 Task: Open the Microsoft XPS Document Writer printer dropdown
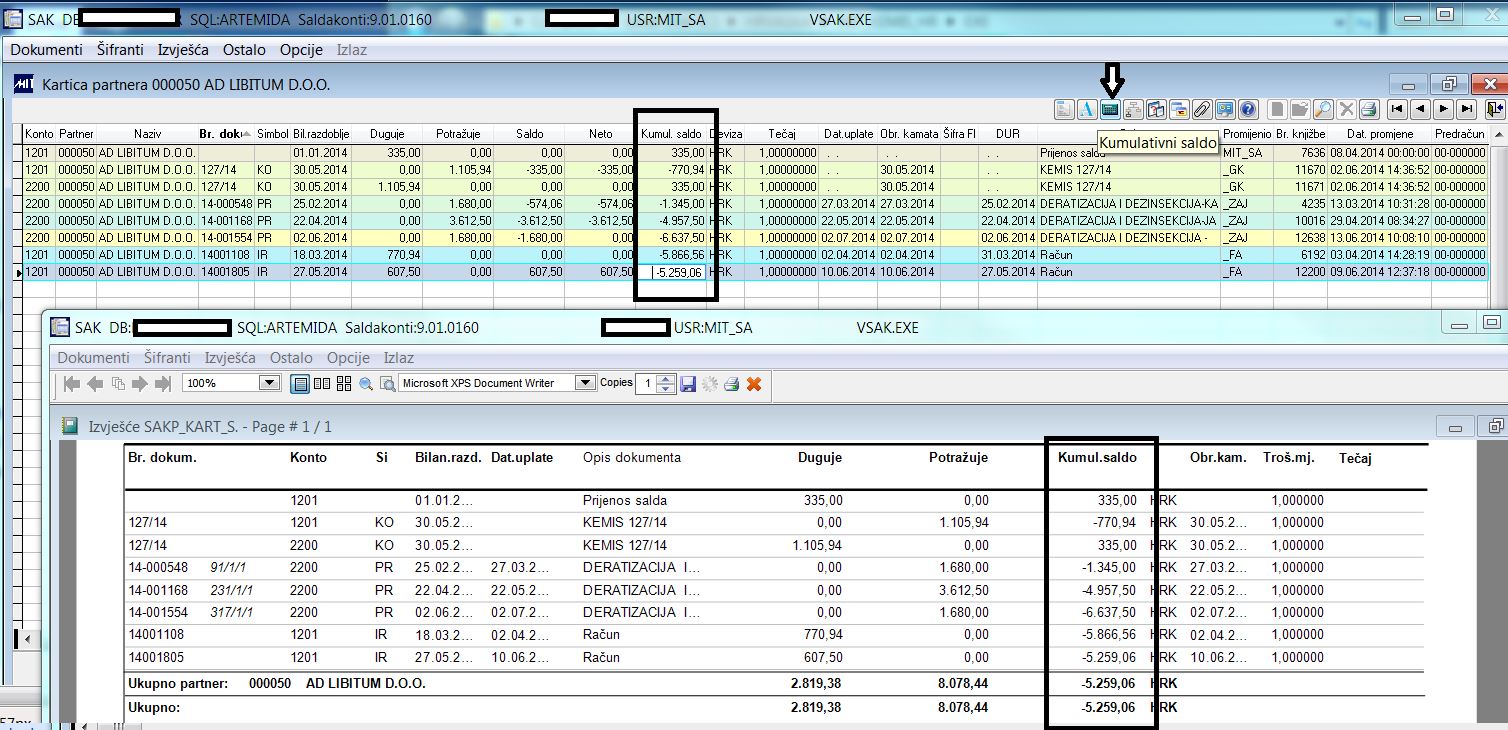click(x=585, y=383)
